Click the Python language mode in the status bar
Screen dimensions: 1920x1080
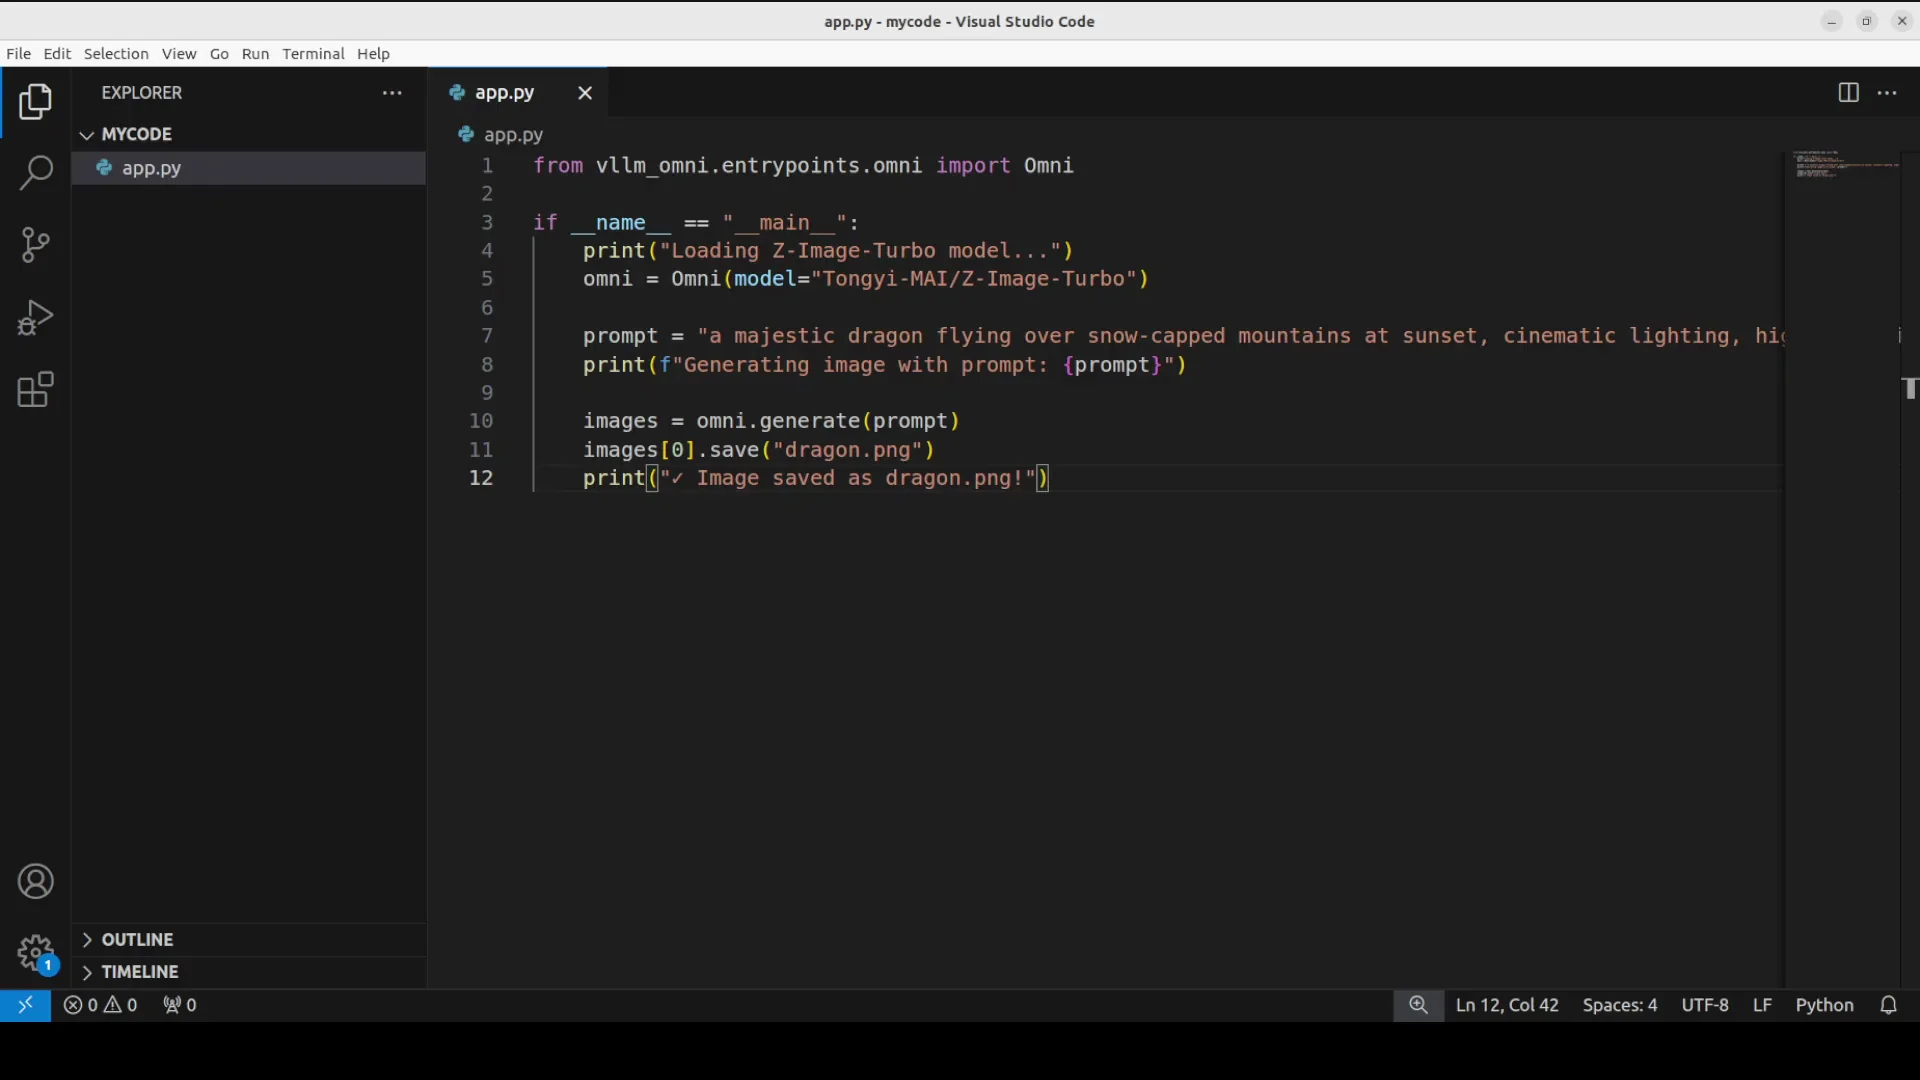[1824, 1005]
